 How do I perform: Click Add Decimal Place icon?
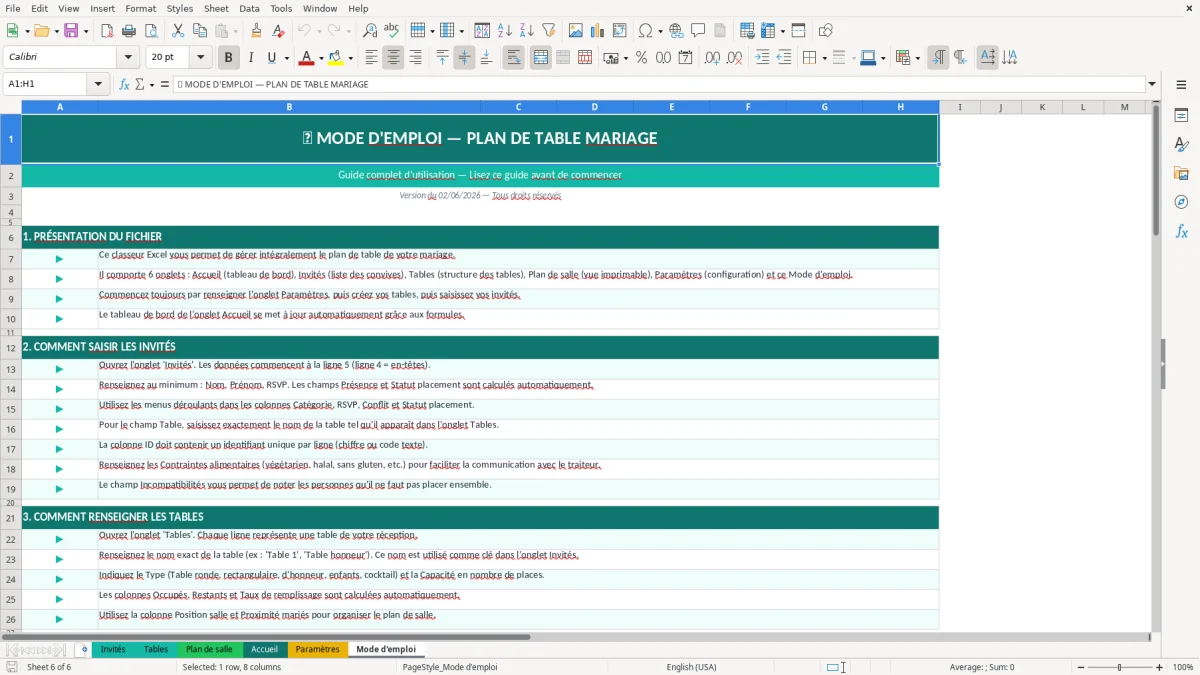click(711, 58)
